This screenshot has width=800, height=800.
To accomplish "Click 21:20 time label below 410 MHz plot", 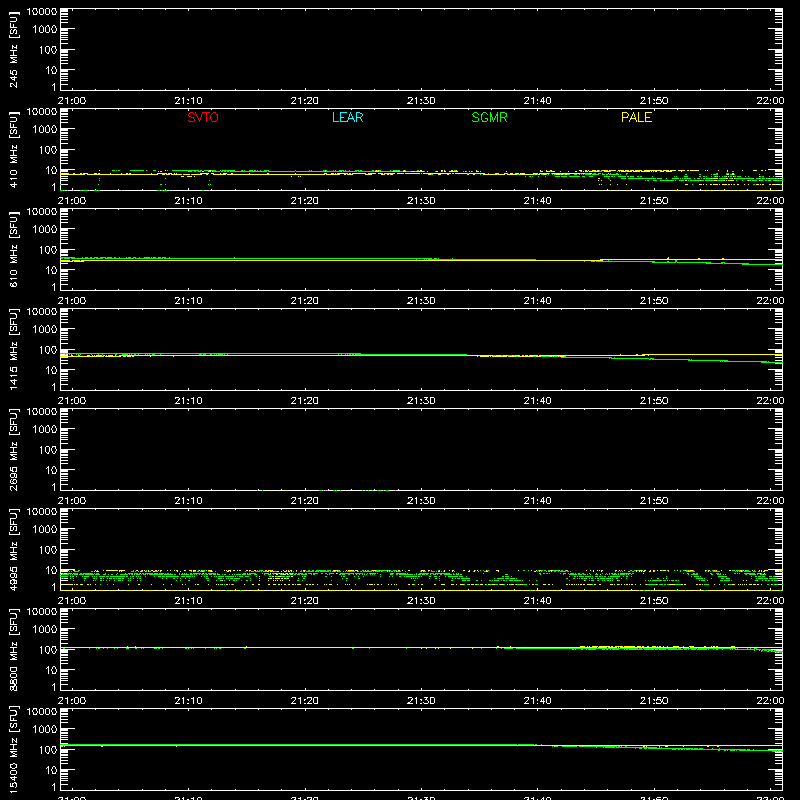I will pyautogui.click(x=305, y=201).
